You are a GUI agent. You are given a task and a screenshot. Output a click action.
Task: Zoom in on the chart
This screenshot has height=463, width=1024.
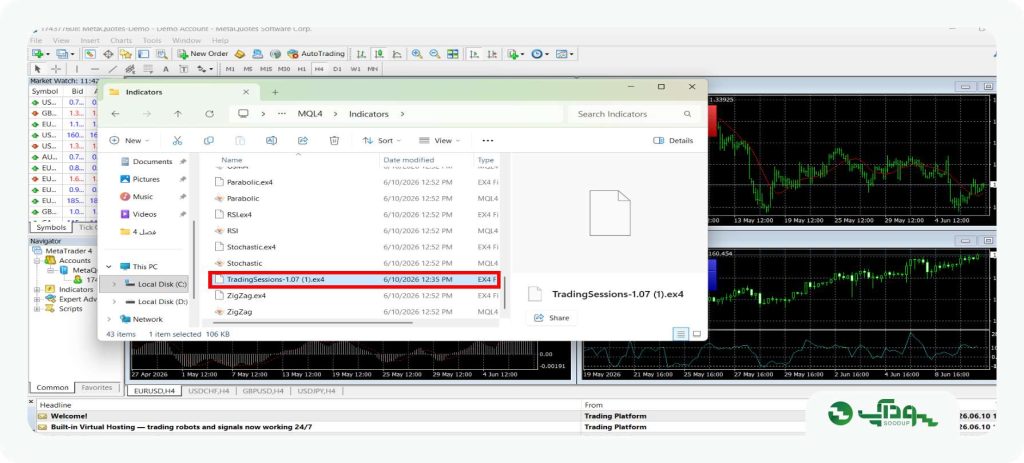pos(417,54)
